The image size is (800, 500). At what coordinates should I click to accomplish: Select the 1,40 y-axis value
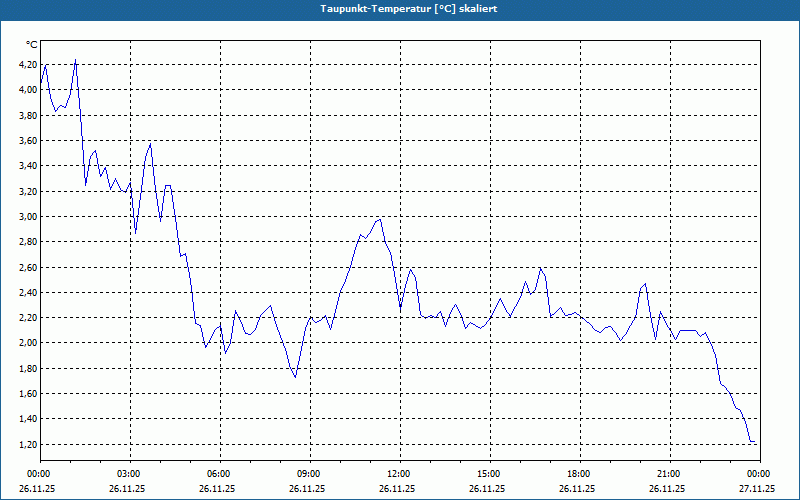pyautogui.click(x=29, y=419)
